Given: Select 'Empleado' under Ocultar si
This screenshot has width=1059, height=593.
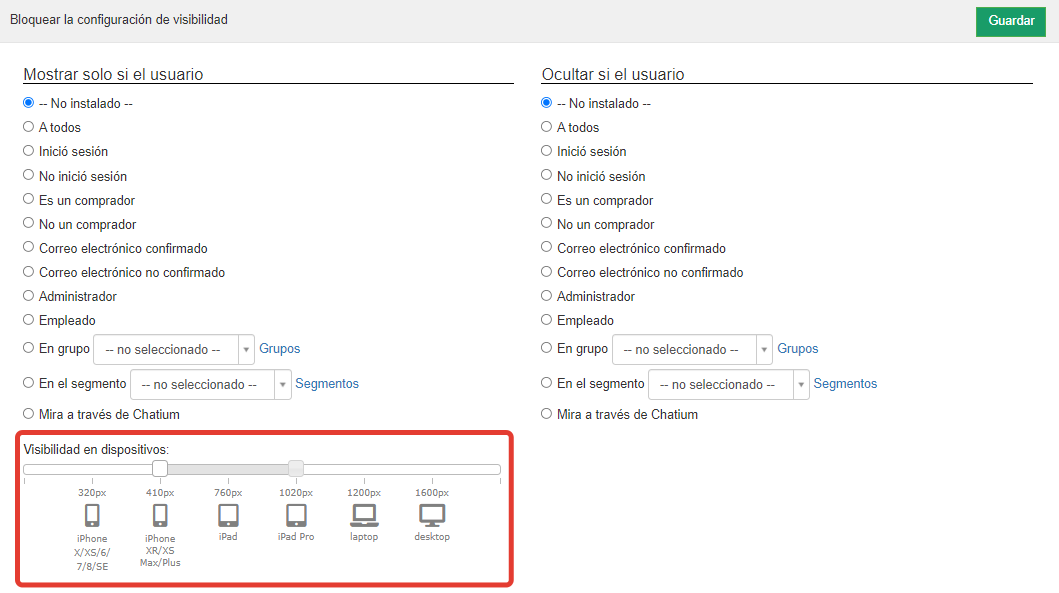Looking at the screenshot, I should [546, 319].
